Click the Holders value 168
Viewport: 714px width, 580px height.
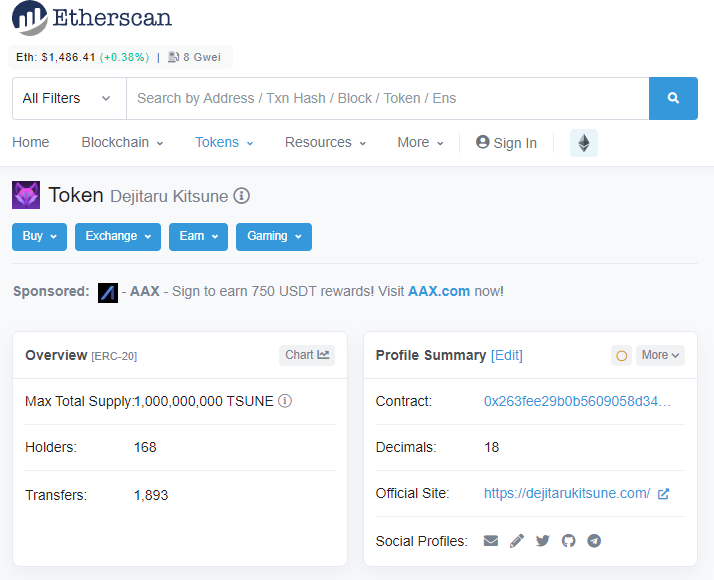tap(145, 448)
